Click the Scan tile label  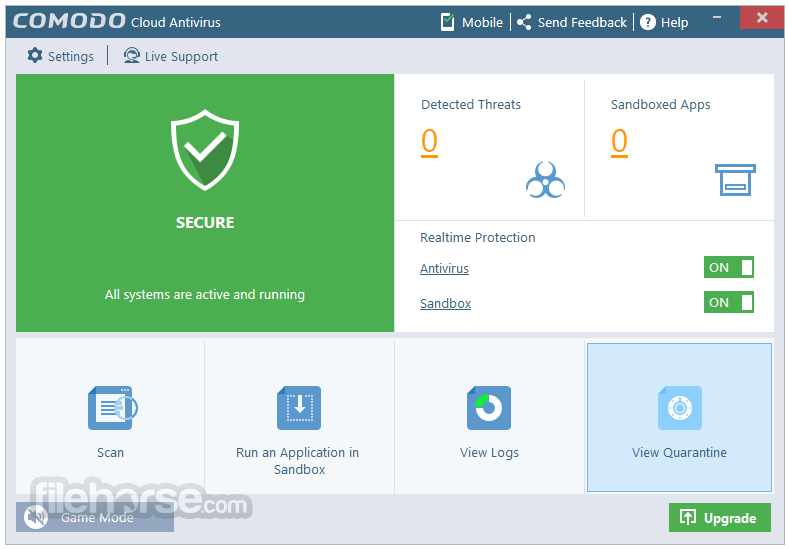click(x=110, y=452)
